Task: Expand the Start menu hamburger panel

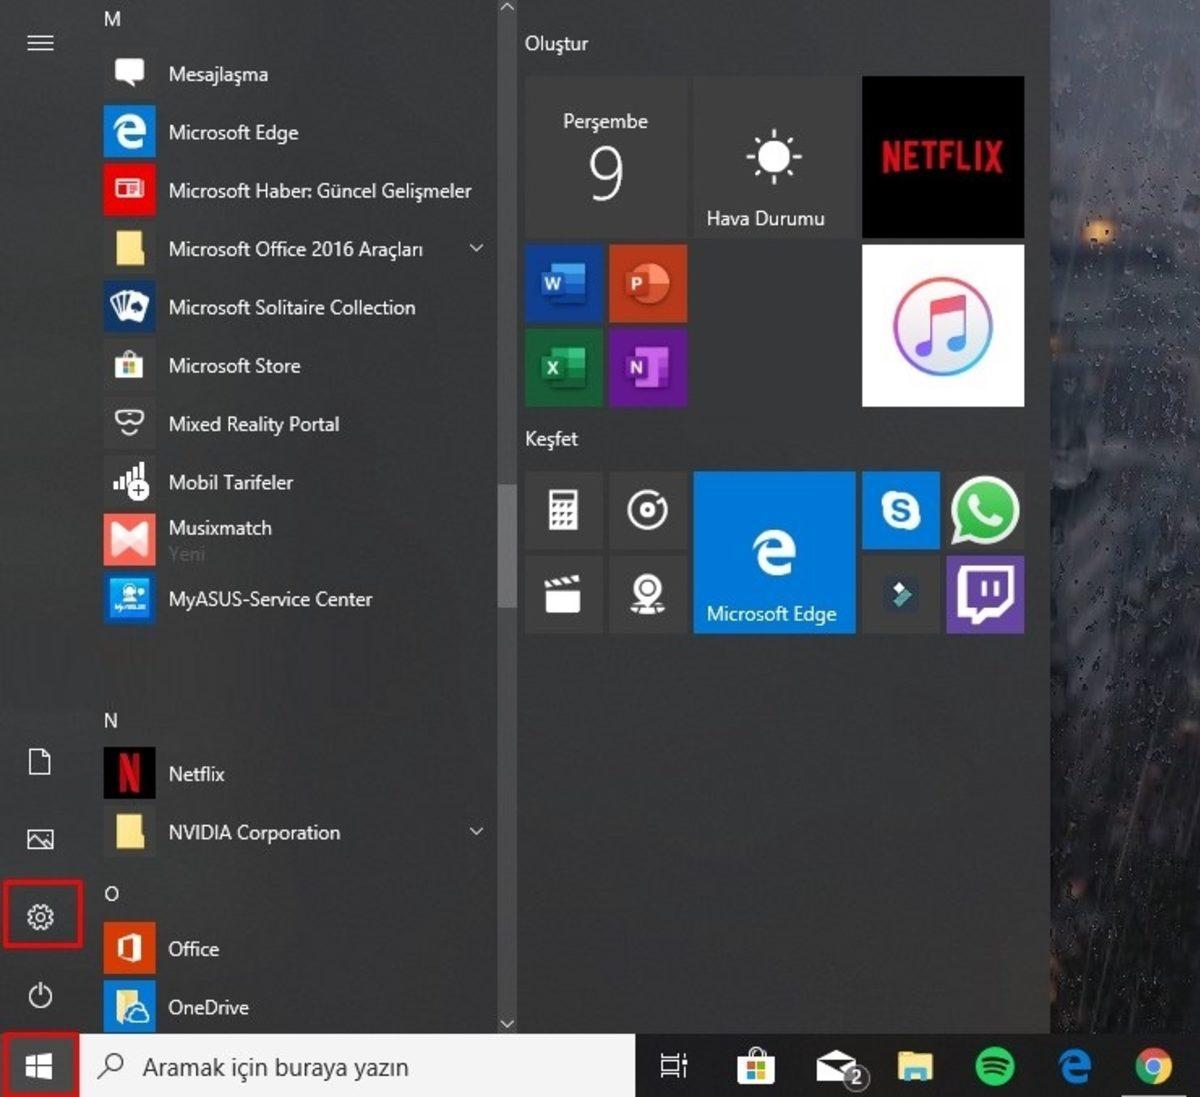Action: 39,43
